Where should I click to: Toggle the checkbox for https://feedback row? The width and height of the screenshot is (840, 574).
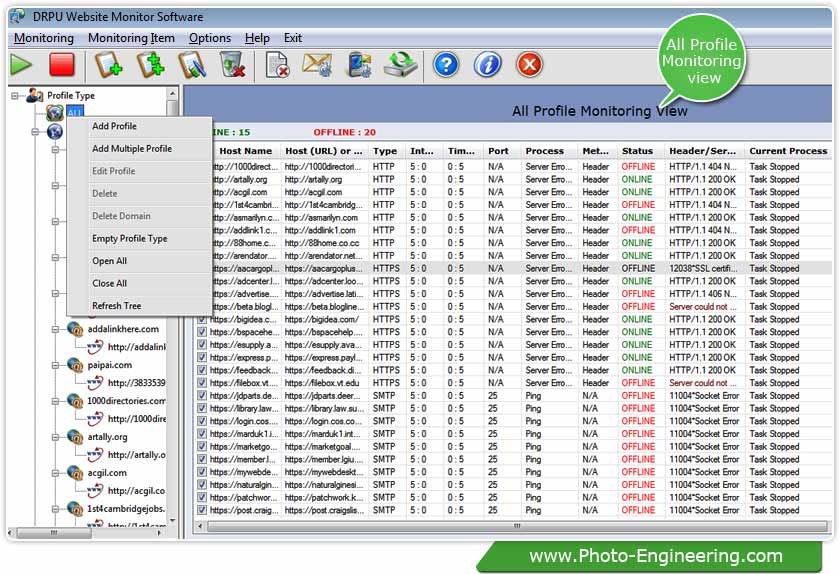[202, 370]
